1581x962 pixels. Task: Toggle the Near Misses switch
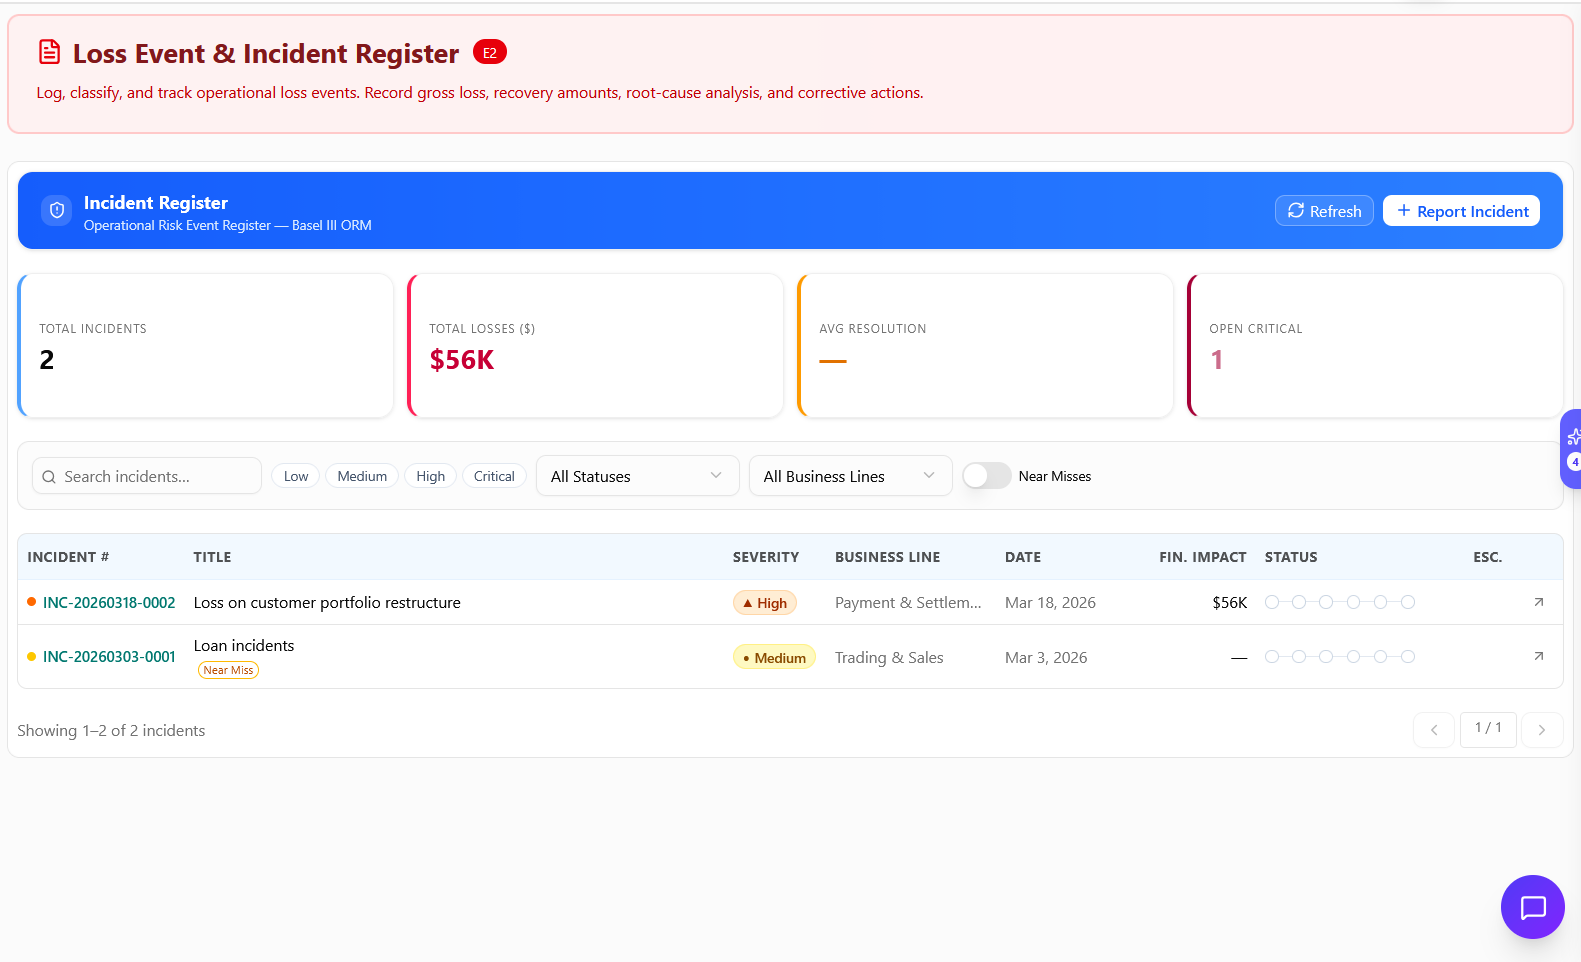[x=986, y=476]
